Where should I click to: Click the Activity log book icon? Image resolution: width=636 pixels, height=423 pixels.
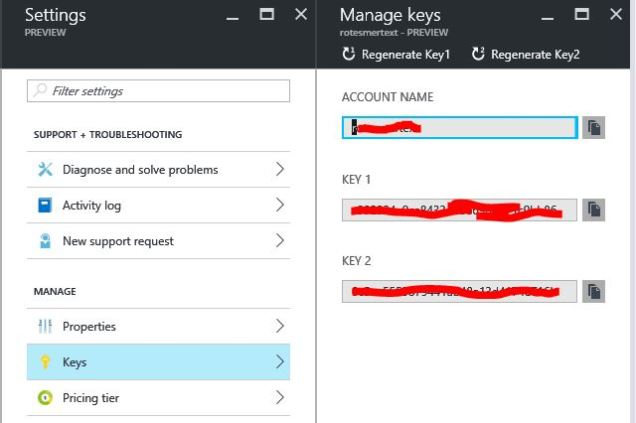click(44, 206)
